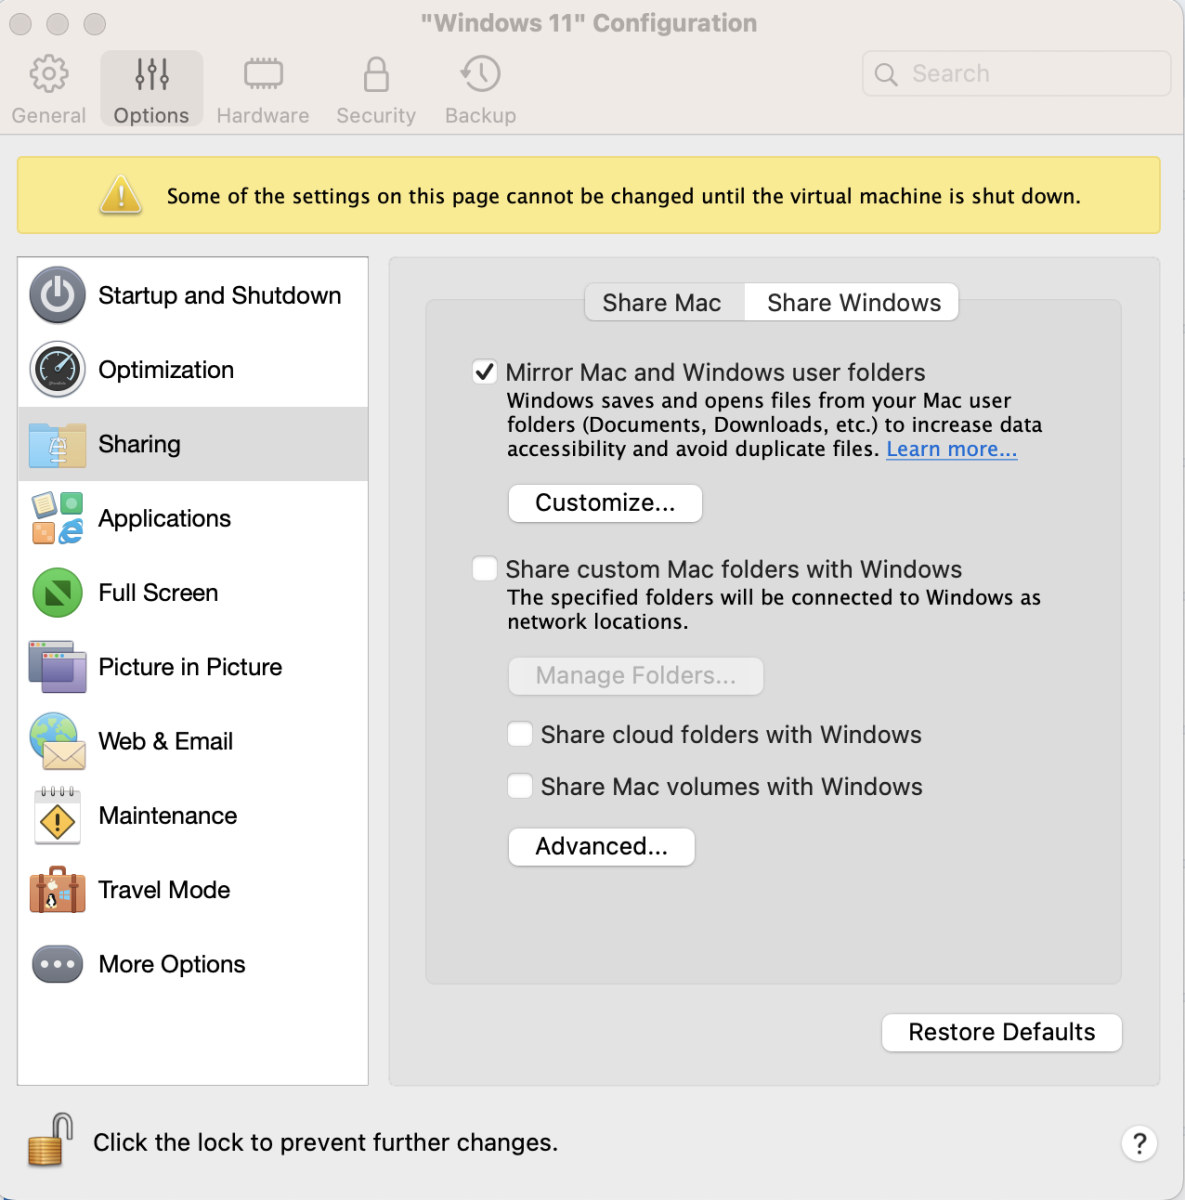This screenshot has height=1200, width=1185.
Task: Open the Backup clock icon tab
Action: [x=481, y=73]
